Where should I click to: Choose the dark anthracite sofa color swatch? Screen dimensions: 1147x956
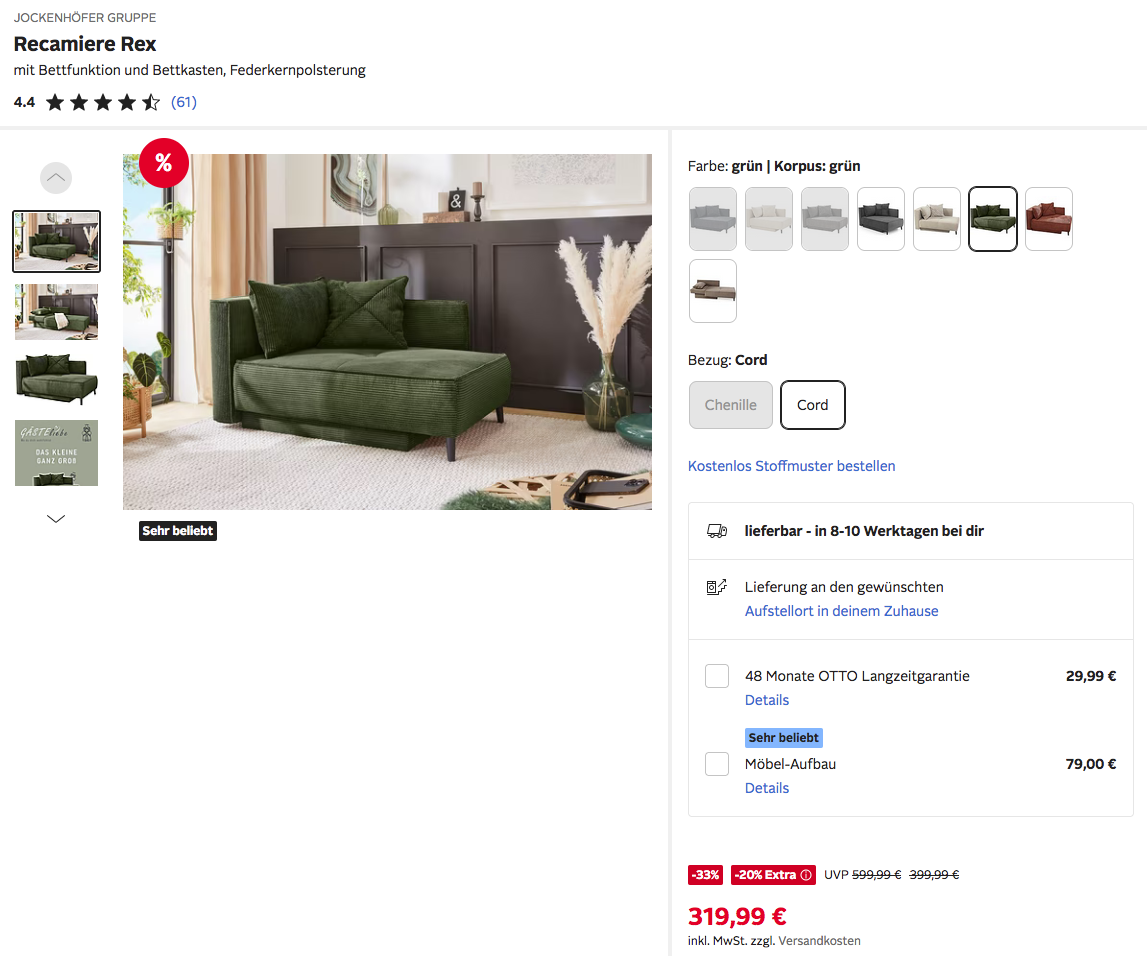(881, 219)
